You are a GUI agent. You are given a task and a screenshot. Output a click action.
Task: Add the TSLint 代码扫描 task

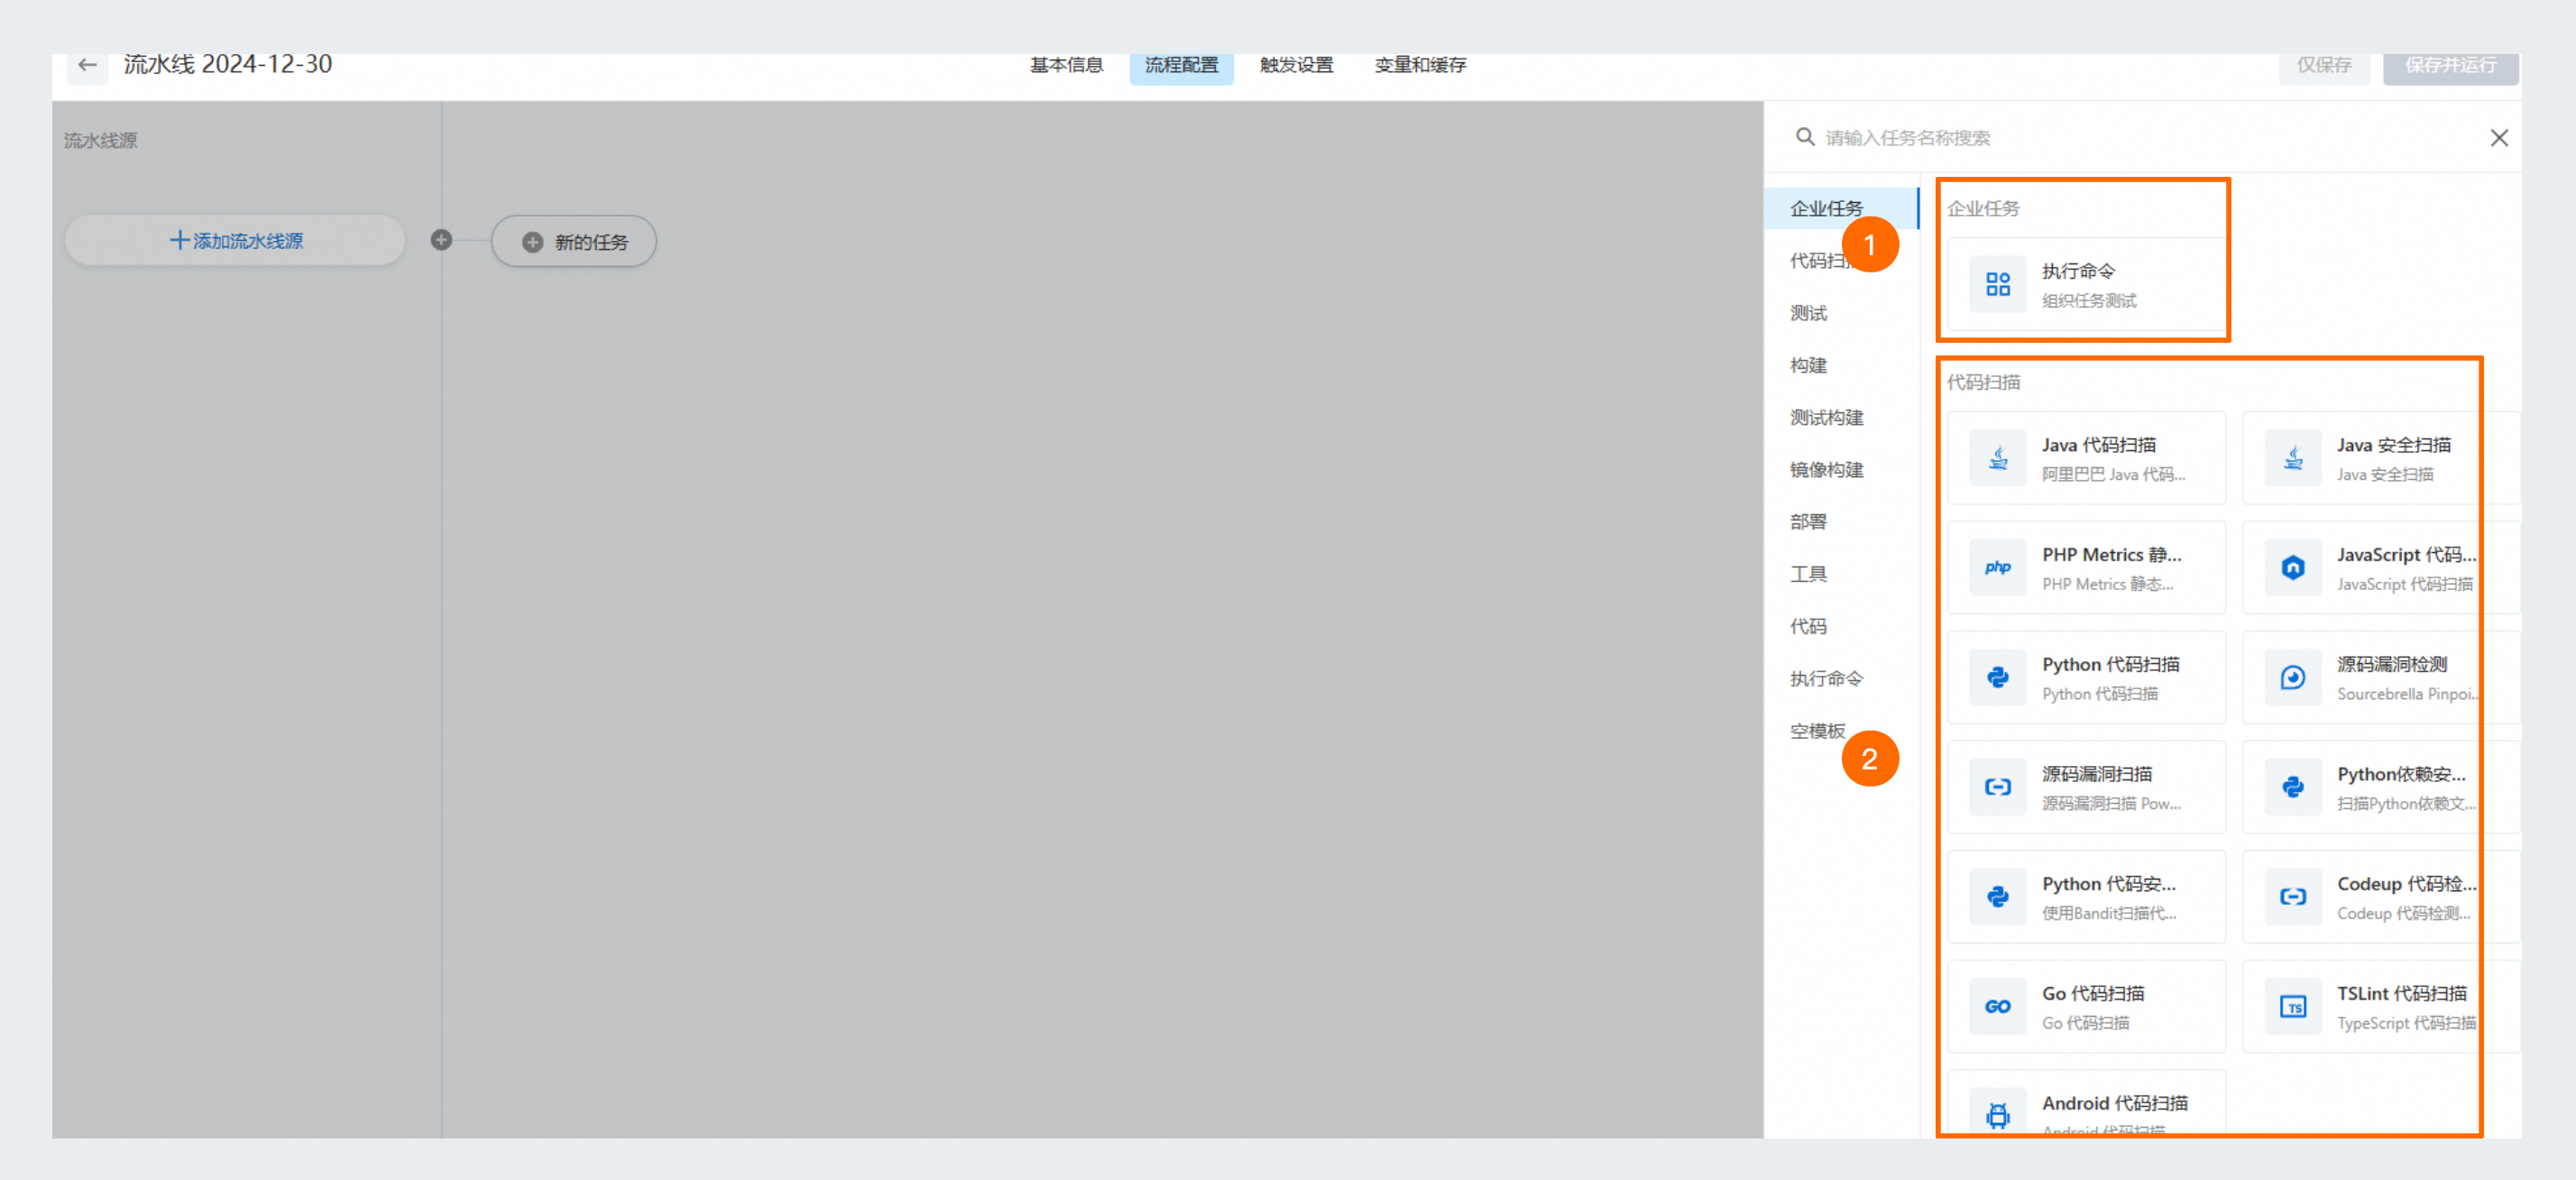(x=2380, y=1006)
